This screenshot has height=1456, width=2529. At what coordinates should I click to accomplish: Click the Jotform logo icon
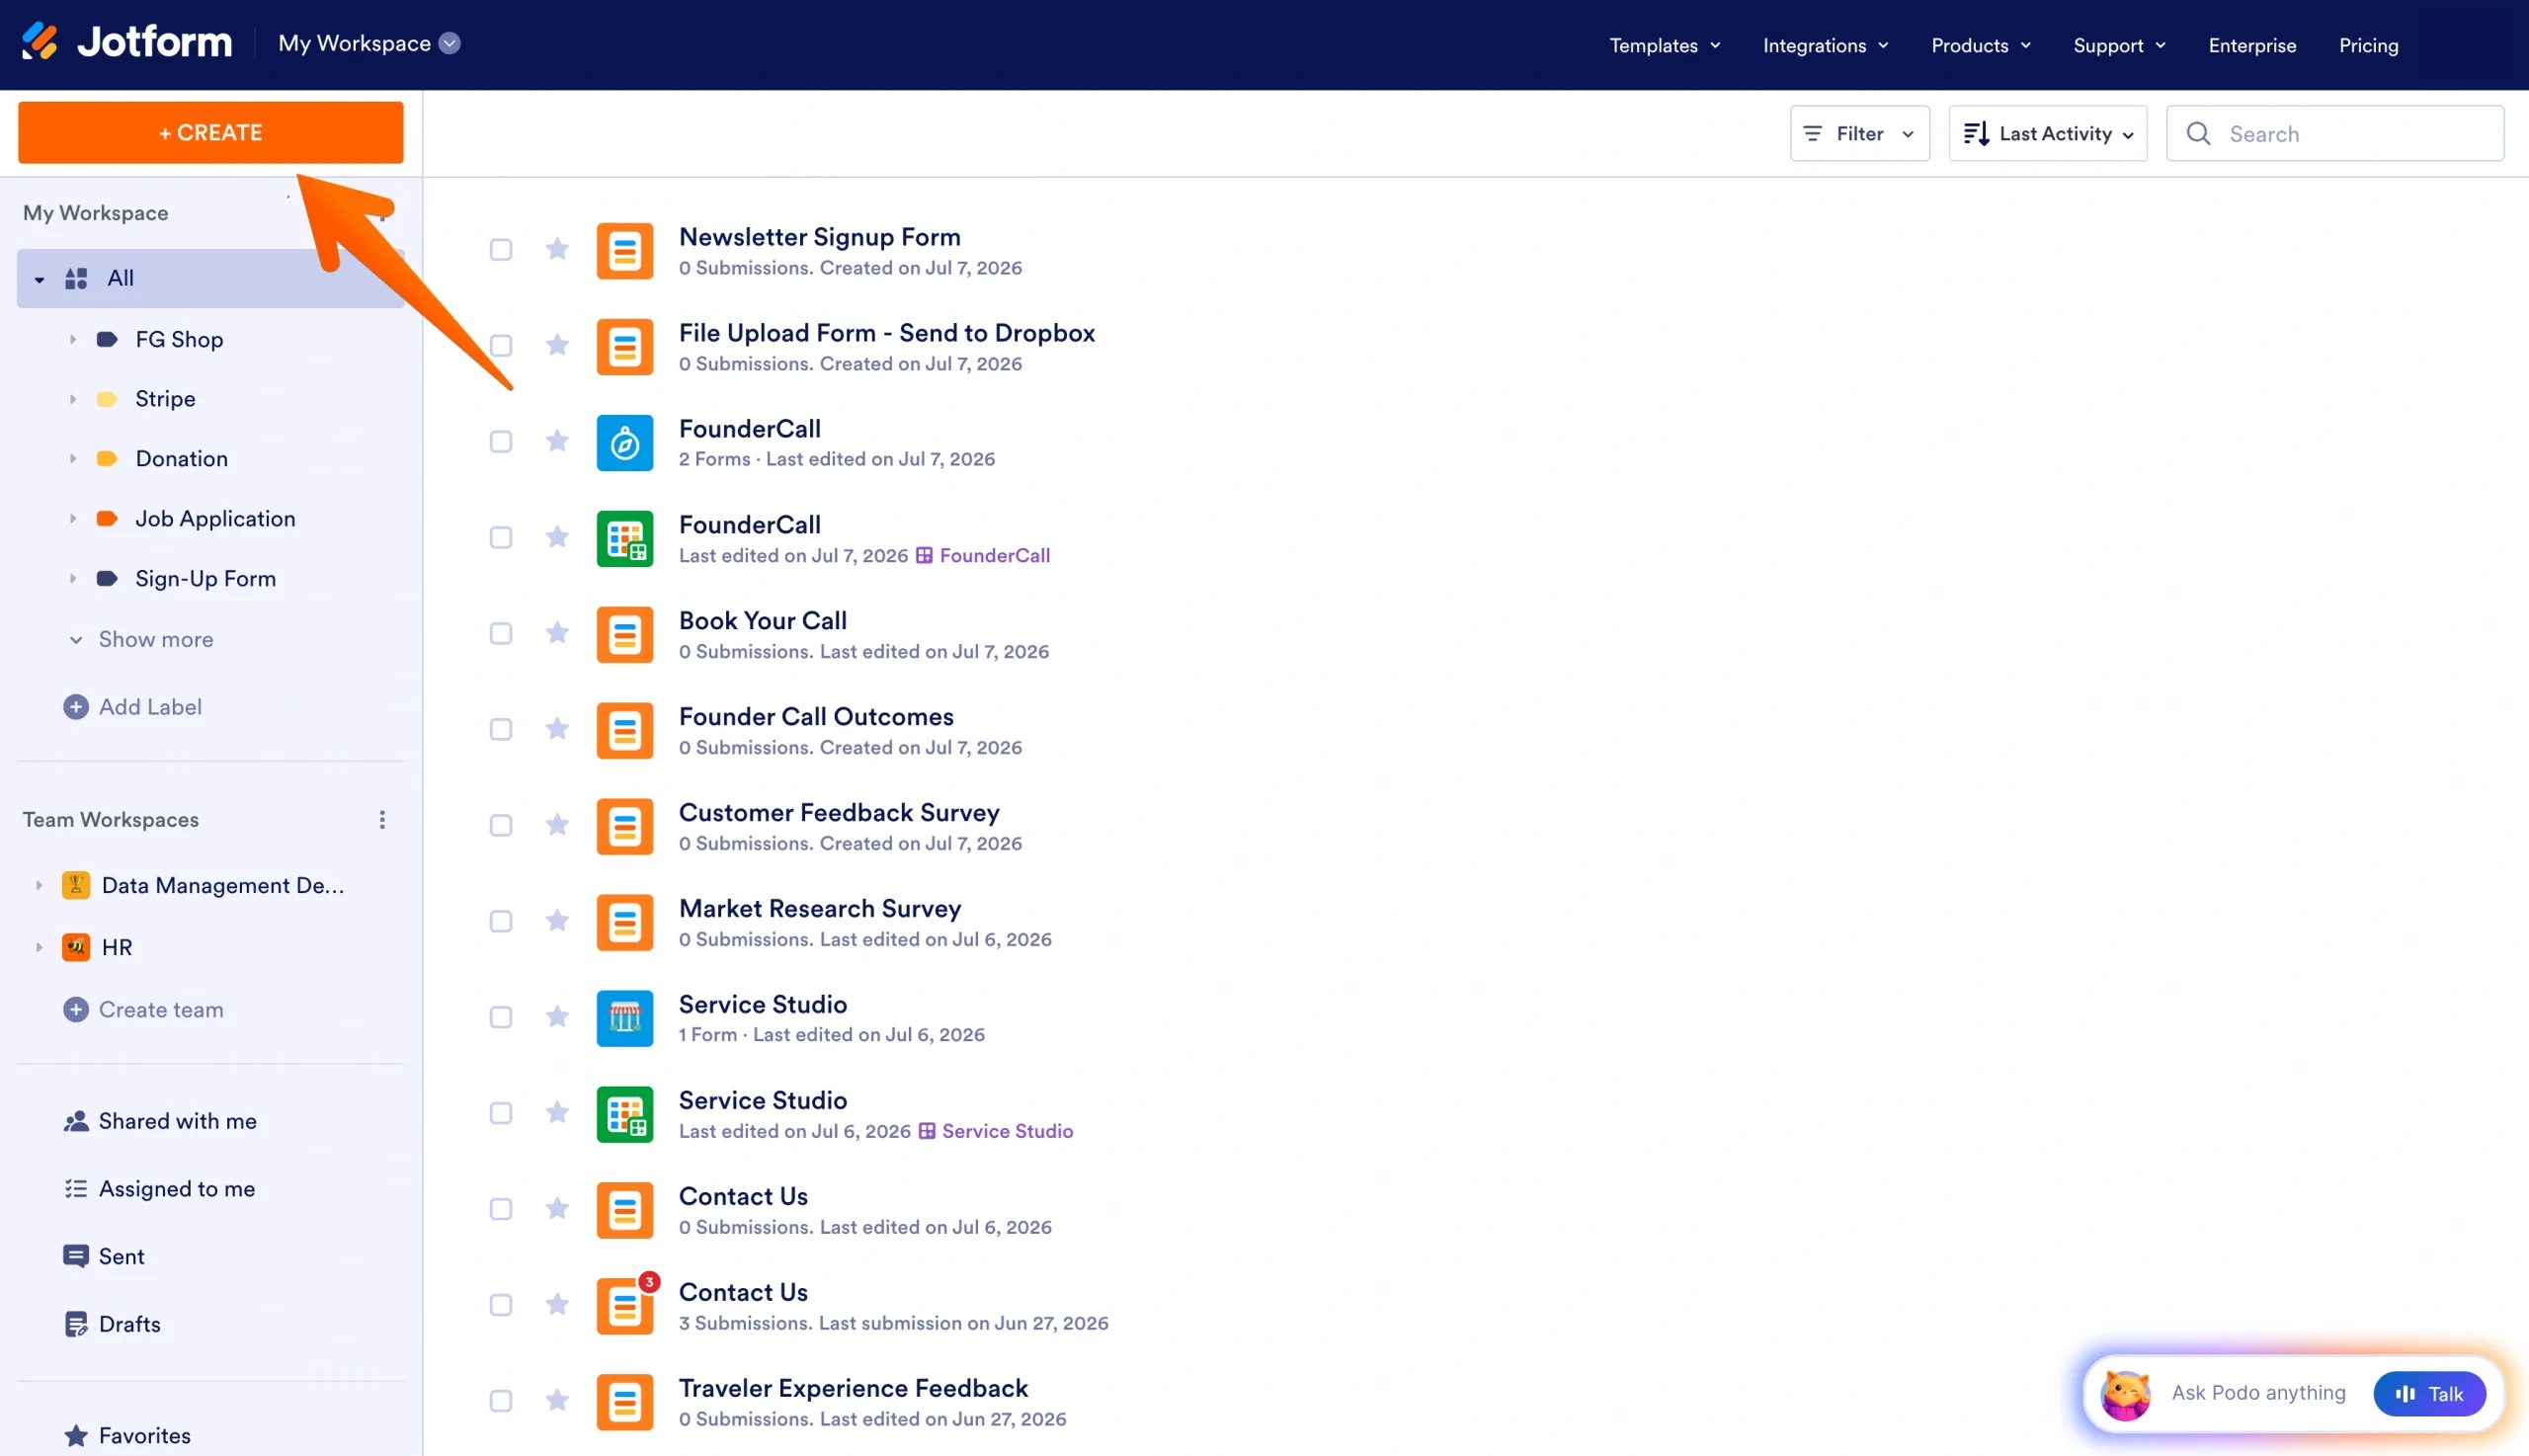coord(41,41)
